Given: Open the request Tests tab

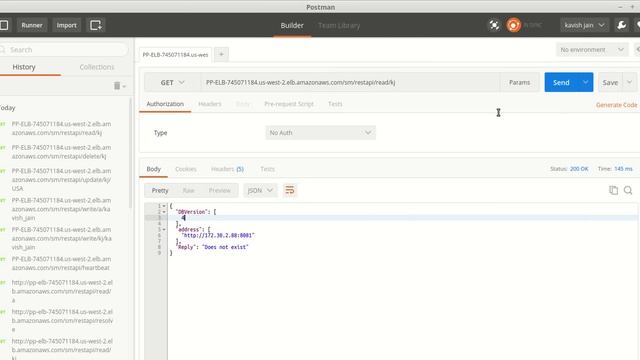Looking at the screenshot, I should (x=335, y=104).
